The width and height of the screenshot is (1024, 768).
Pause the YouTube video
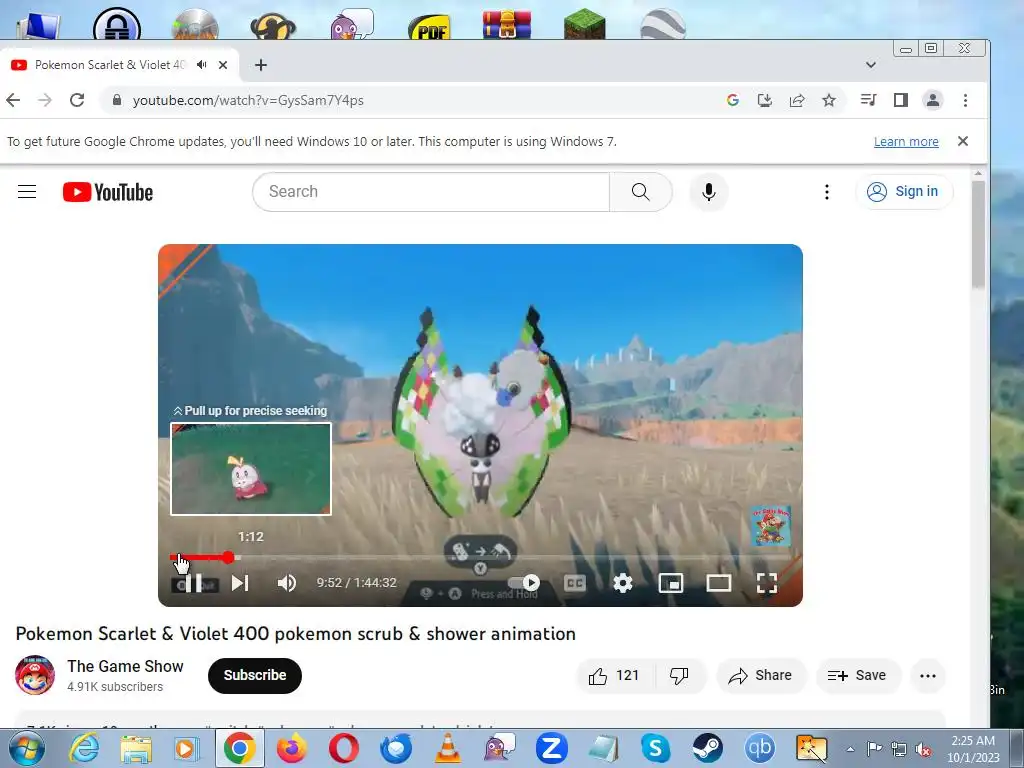pos(193,583)
